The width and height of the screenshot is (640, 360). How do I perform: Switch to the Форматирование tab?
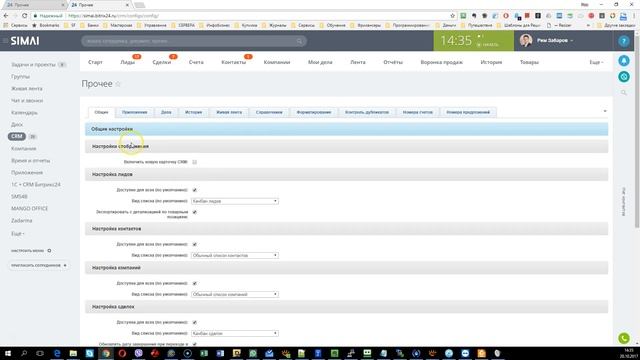(x=314, y=112)
